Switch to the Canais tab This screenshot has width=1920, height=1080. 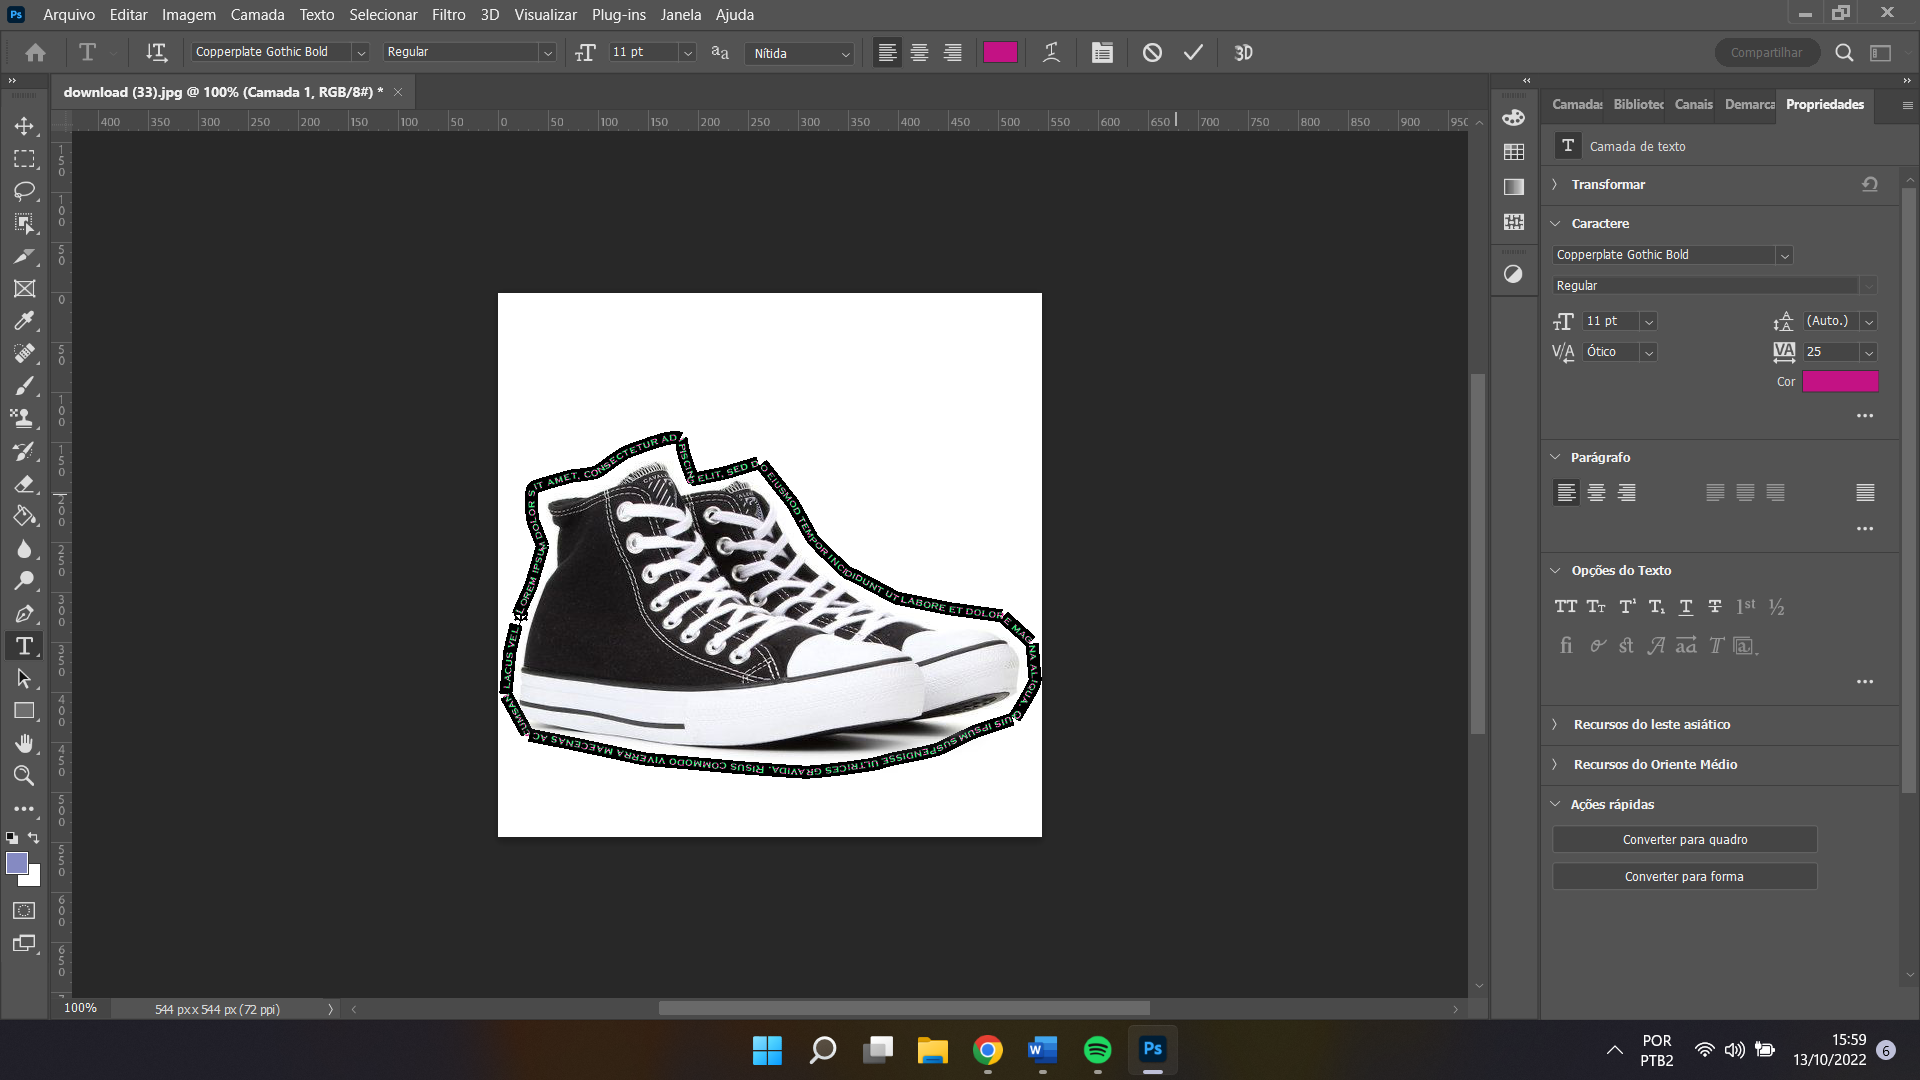click(x=1693, y=104)
